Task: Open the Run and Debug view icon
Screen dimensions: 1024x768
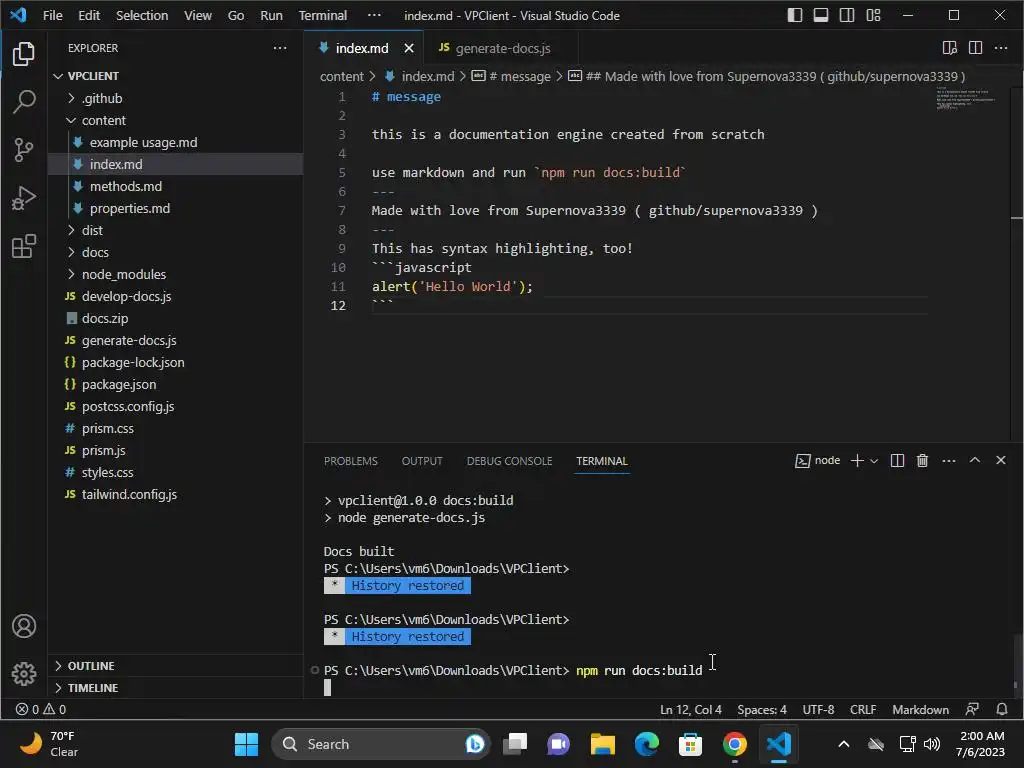Action: point(24,198)
